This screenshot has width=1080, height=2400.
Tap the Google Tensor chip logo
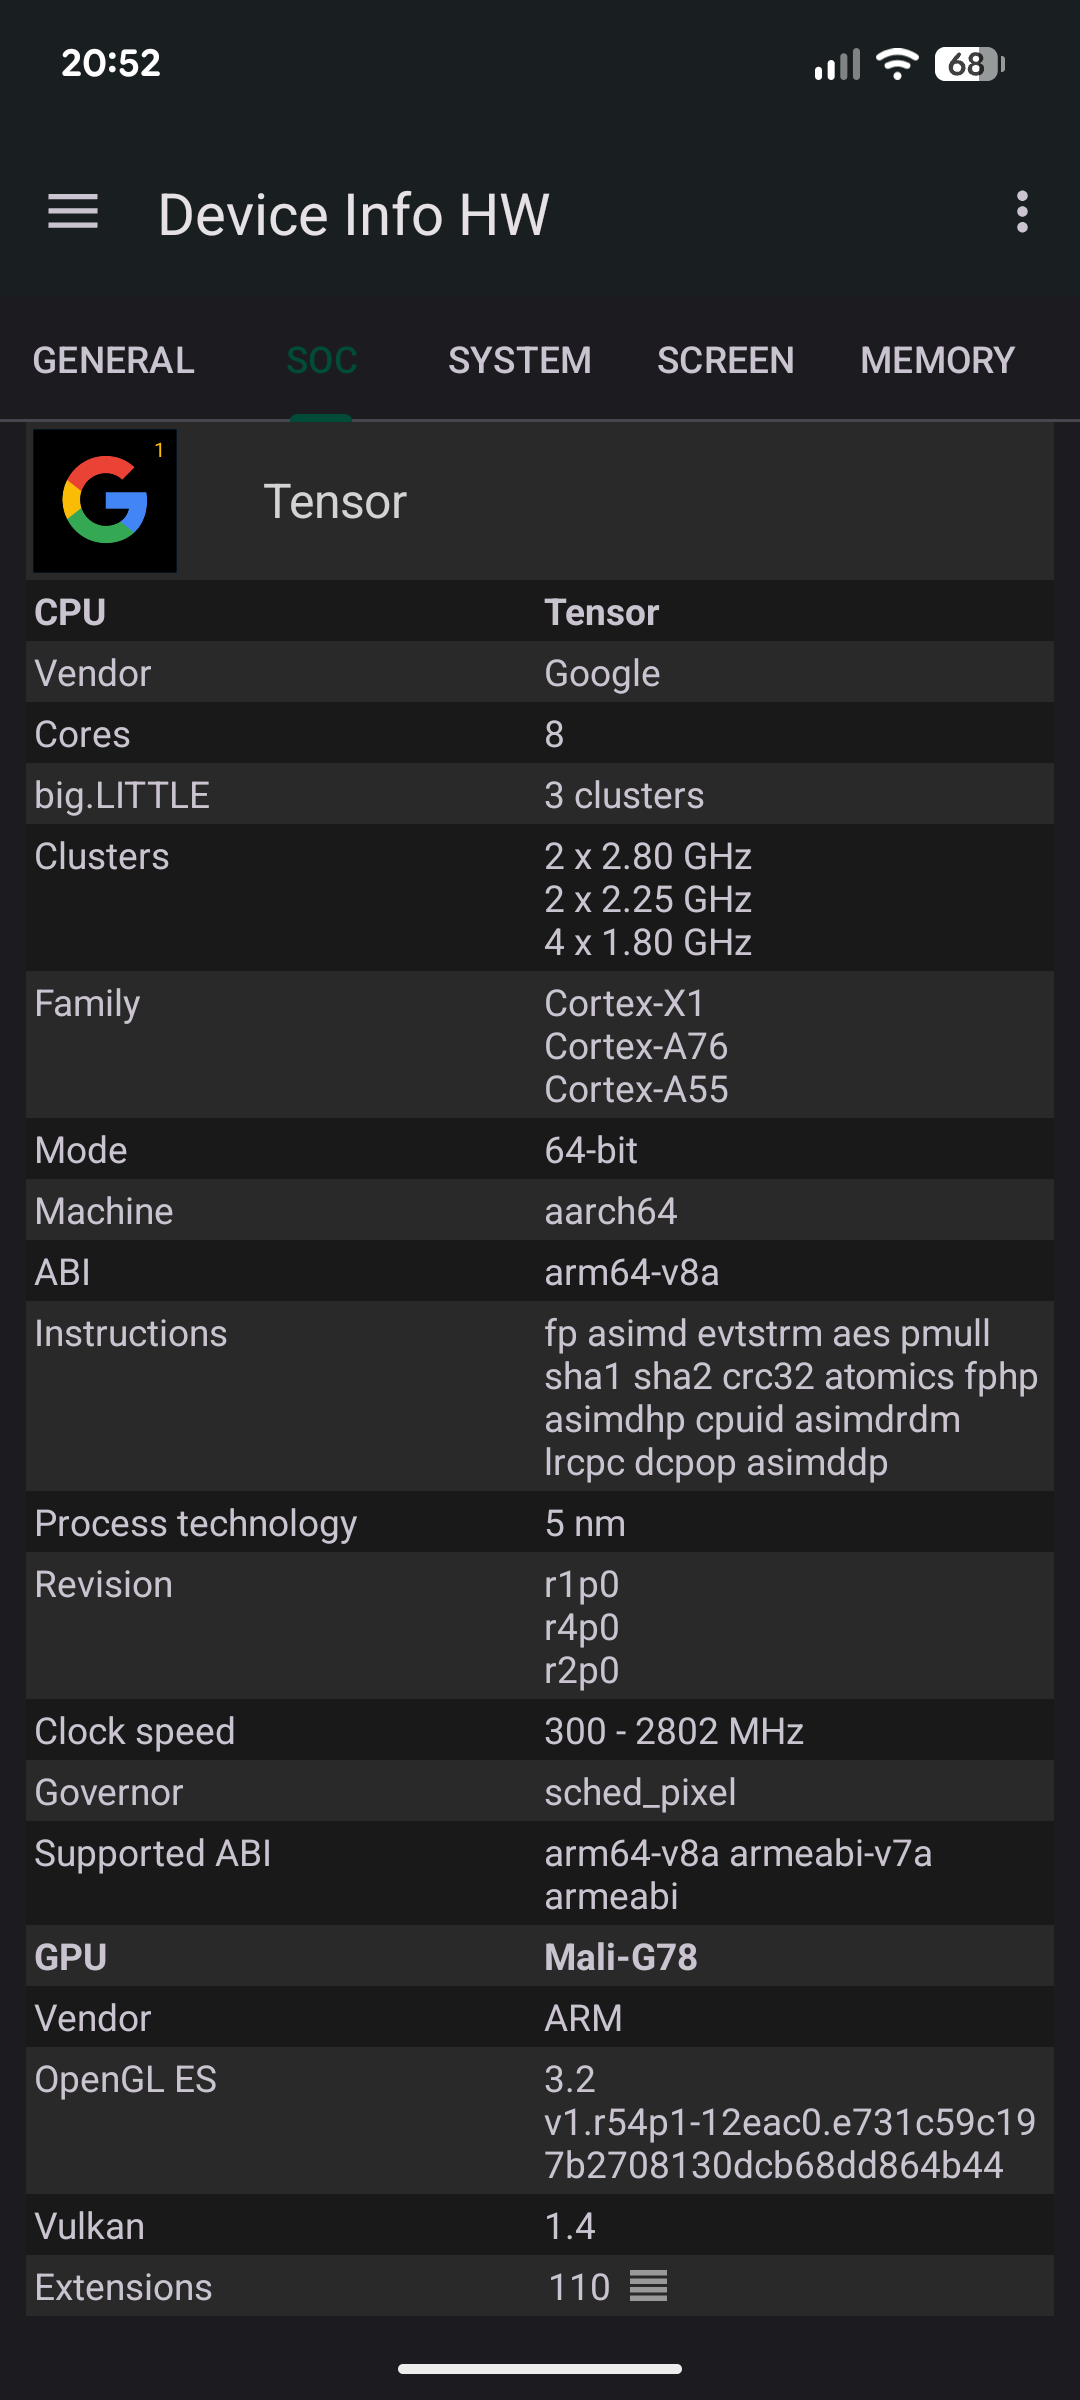pos(105,501)
